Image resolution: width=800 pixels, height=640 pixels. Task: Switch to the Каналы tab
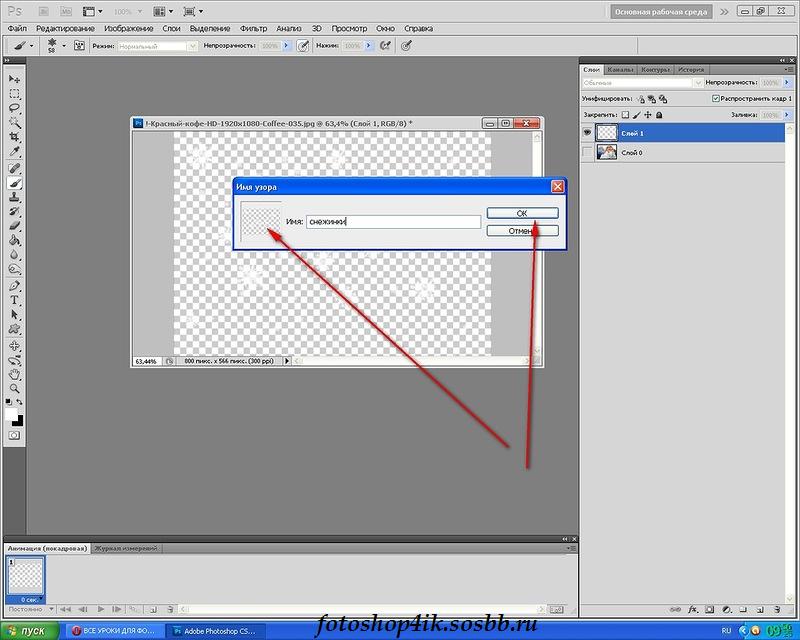coord(620,69)
